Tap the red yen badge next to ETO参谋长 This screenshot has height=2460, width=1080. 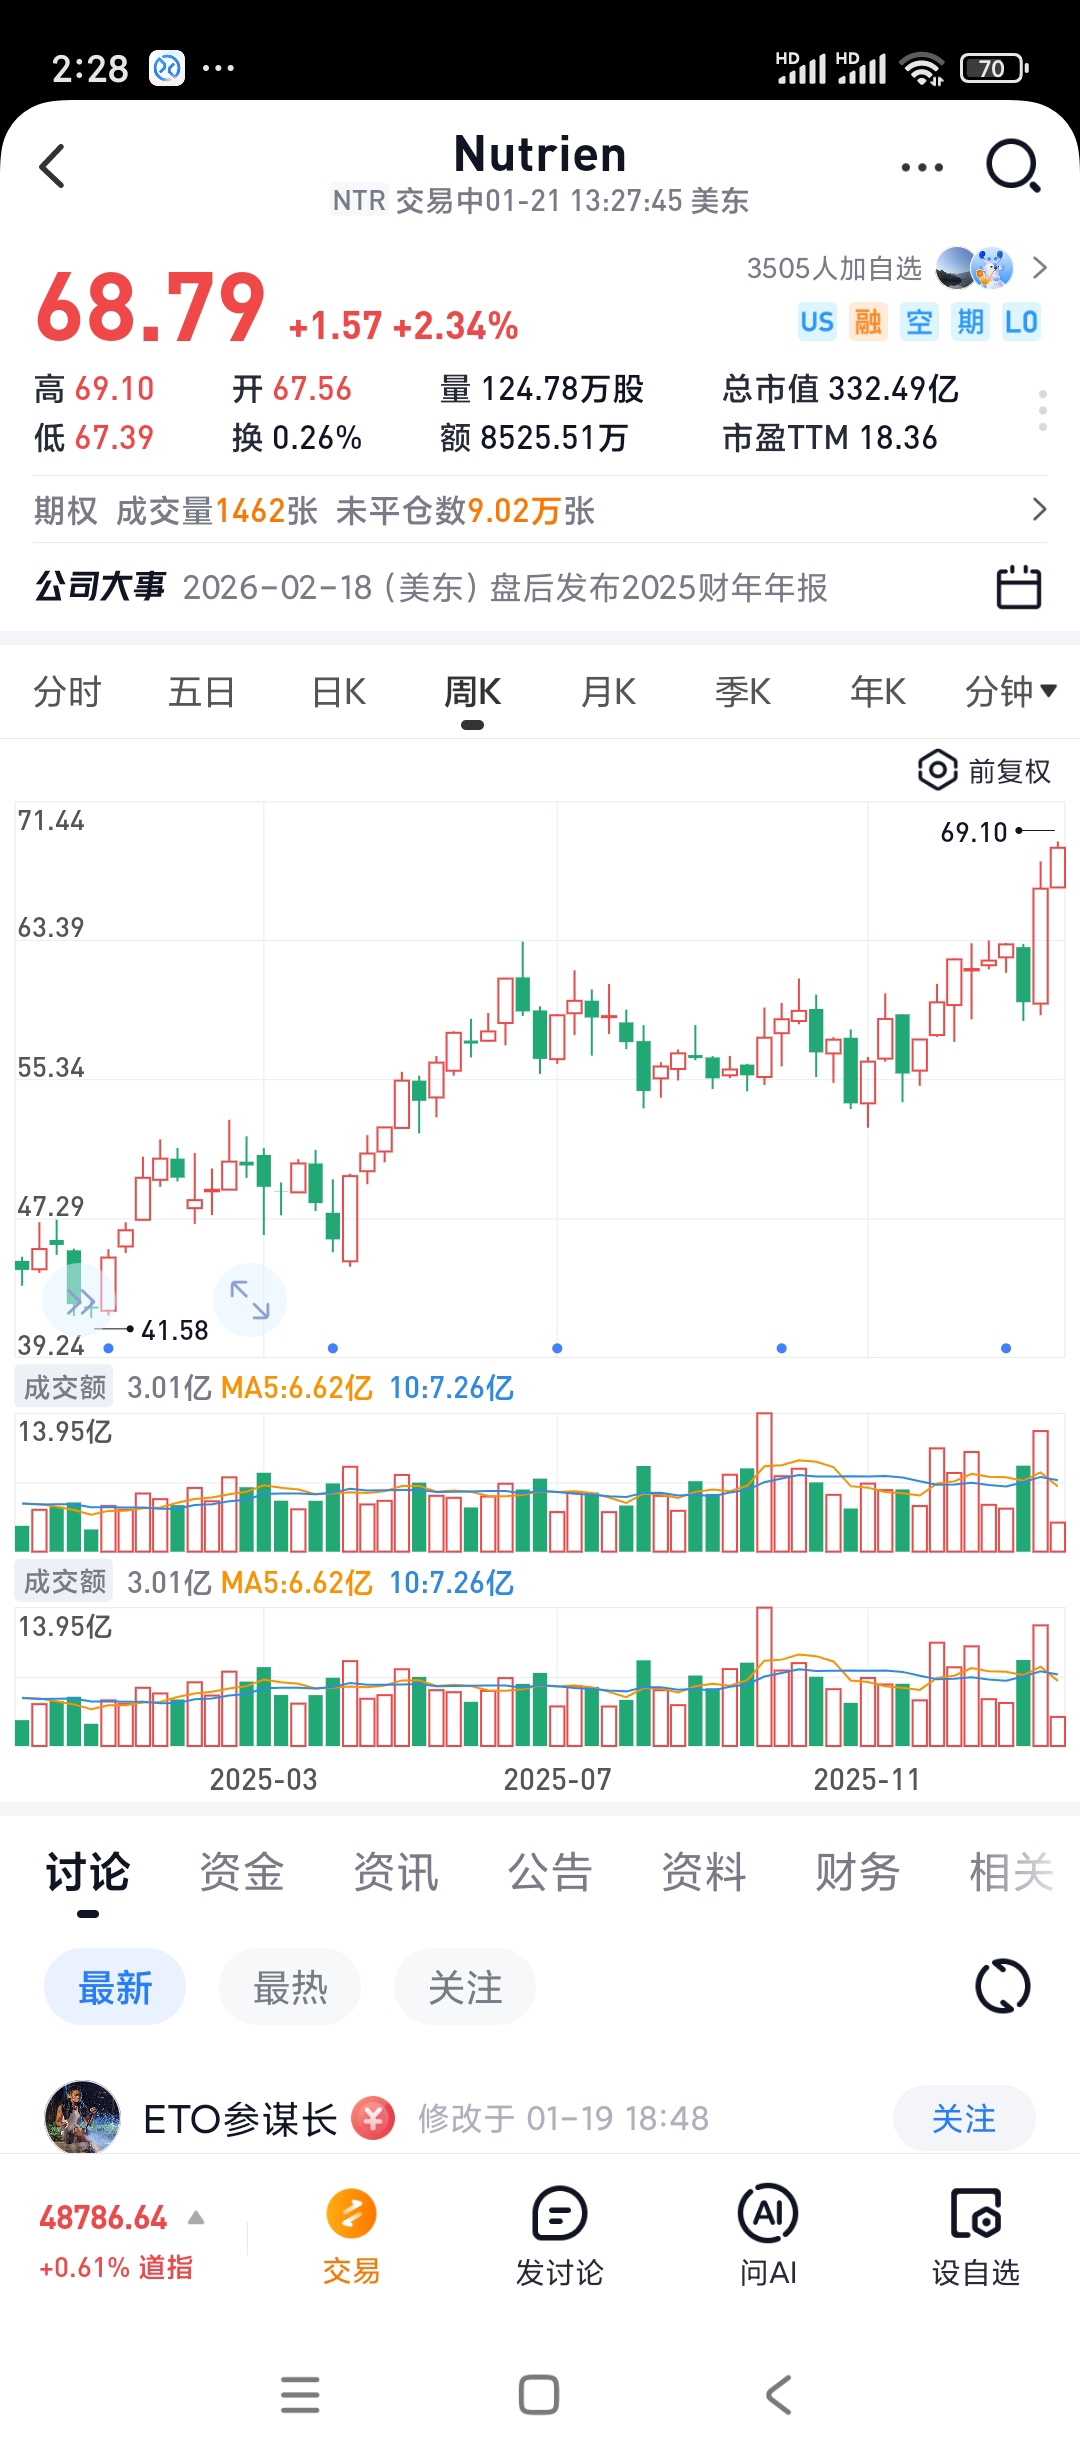tap(373, 2118)
